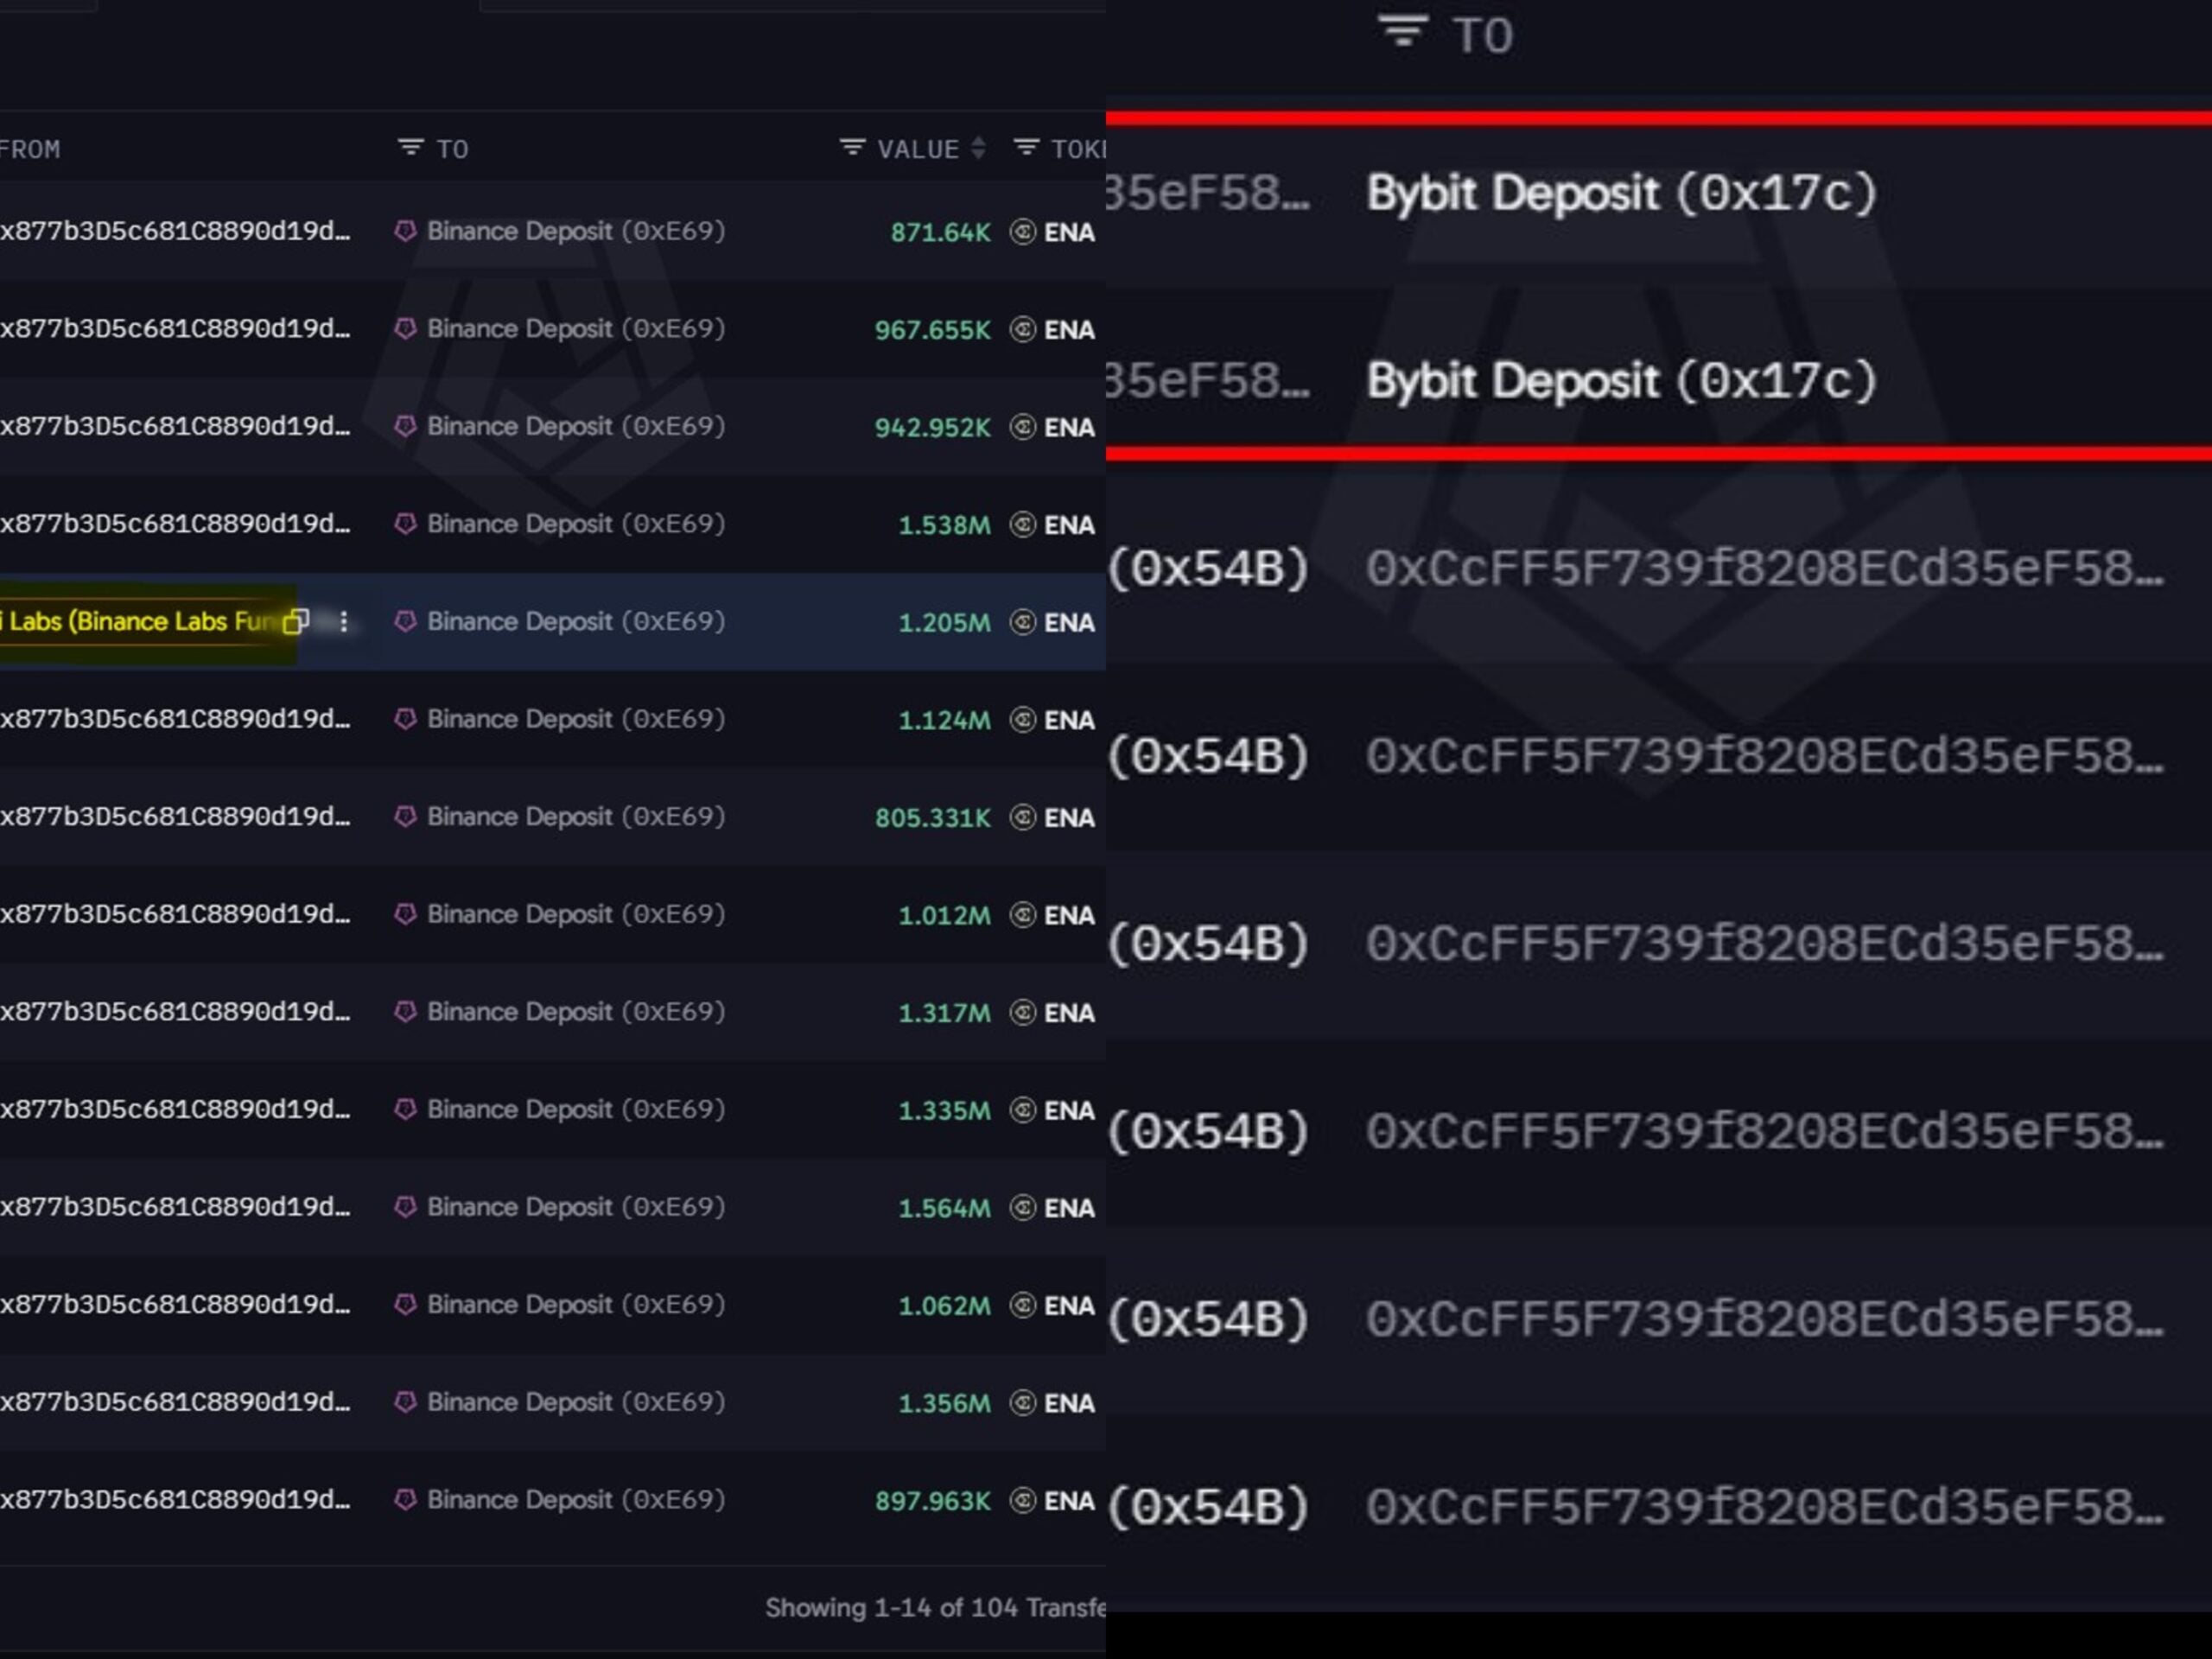Click Binance Deposit tag icon in 871.64K row
The height and width of the screenshot is (1659, 2212).
pyautogui.click(x=405, y=231)
